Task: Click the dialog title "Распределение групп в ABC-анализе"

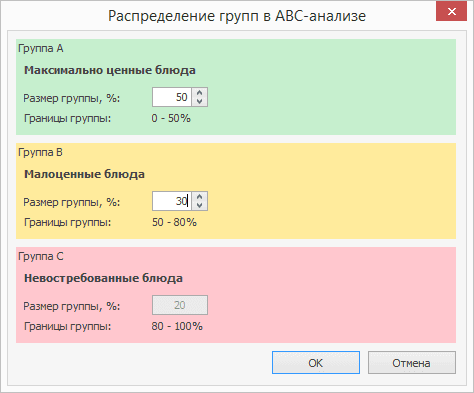Action: (x=237, y=16)
